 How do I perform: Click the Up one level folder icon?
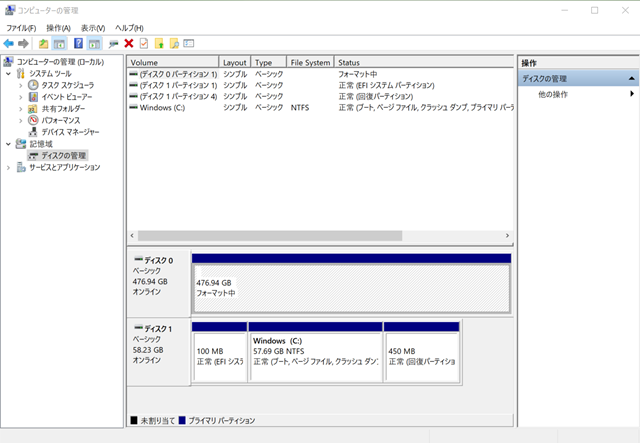(43, 43)
